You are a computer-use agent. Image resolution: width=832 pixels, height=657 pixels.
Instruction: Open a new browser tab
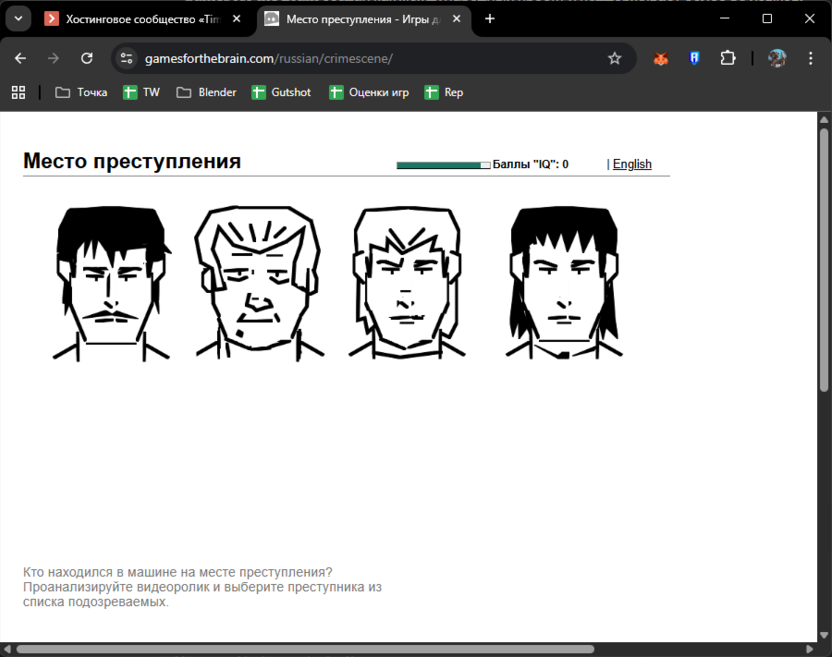click(x=487, y=18)
